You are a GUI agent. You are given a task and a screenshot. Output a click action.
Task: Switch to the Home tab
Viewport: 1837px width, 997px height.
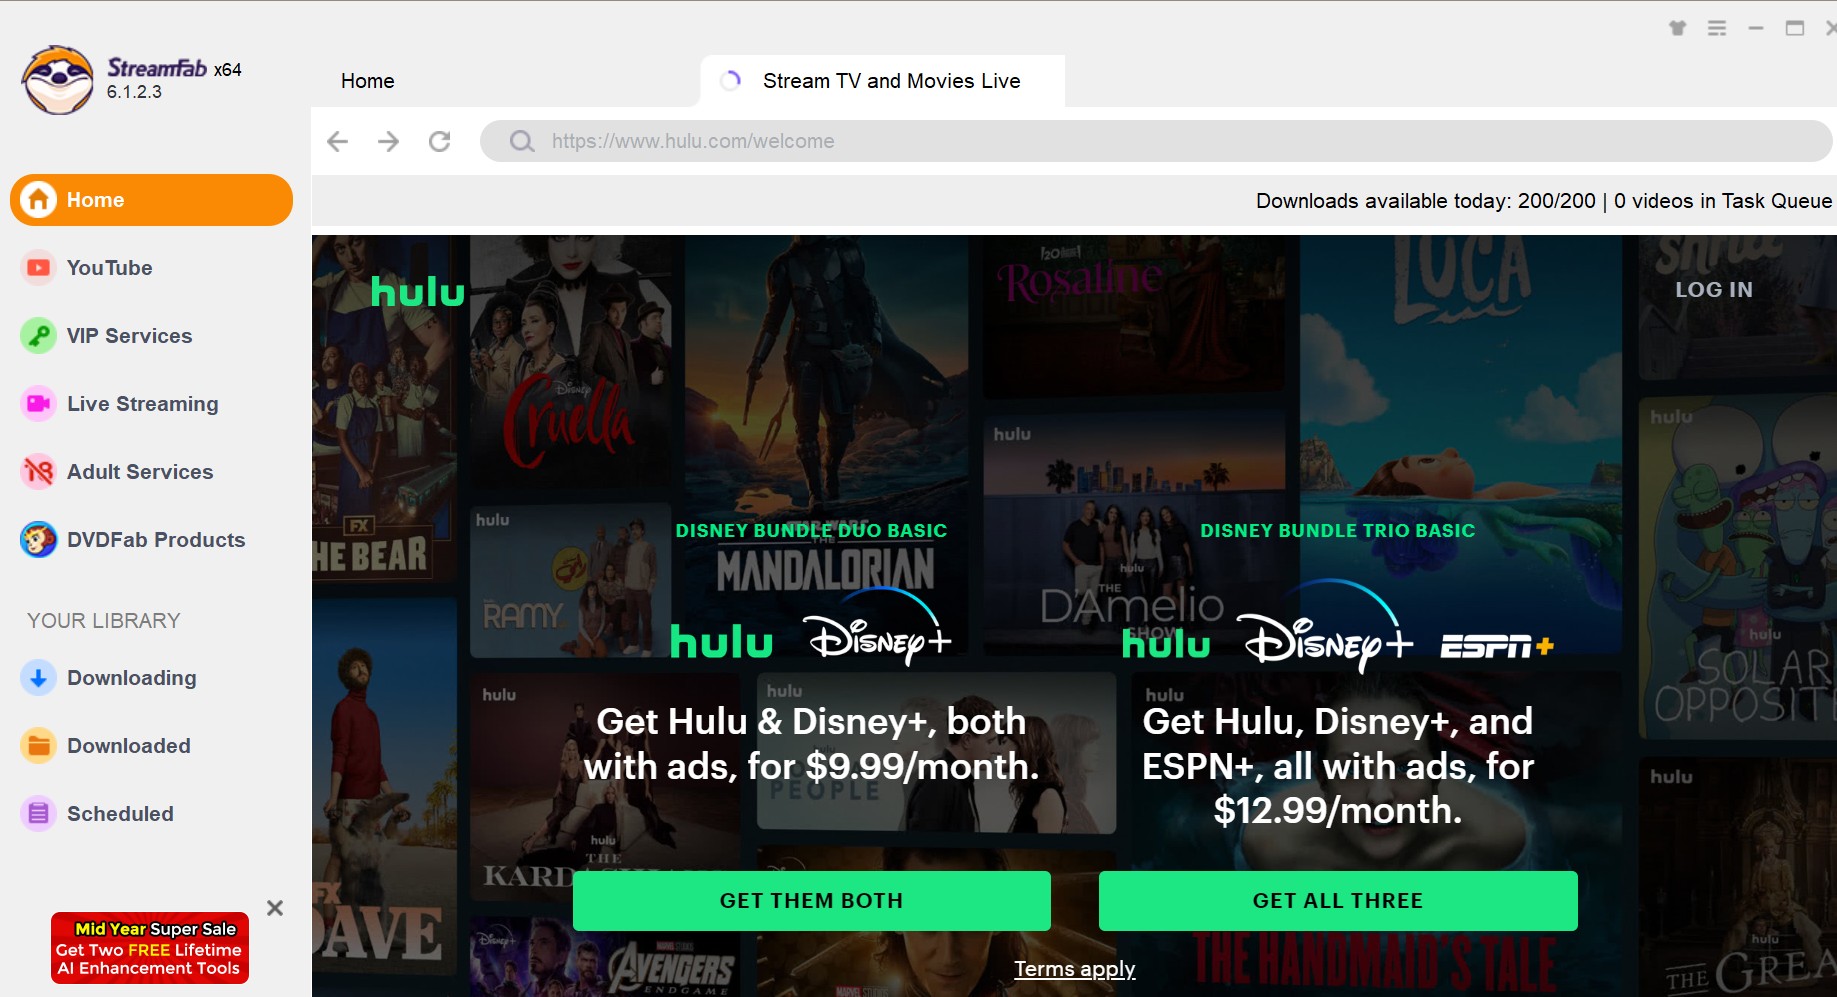point(368,81)
